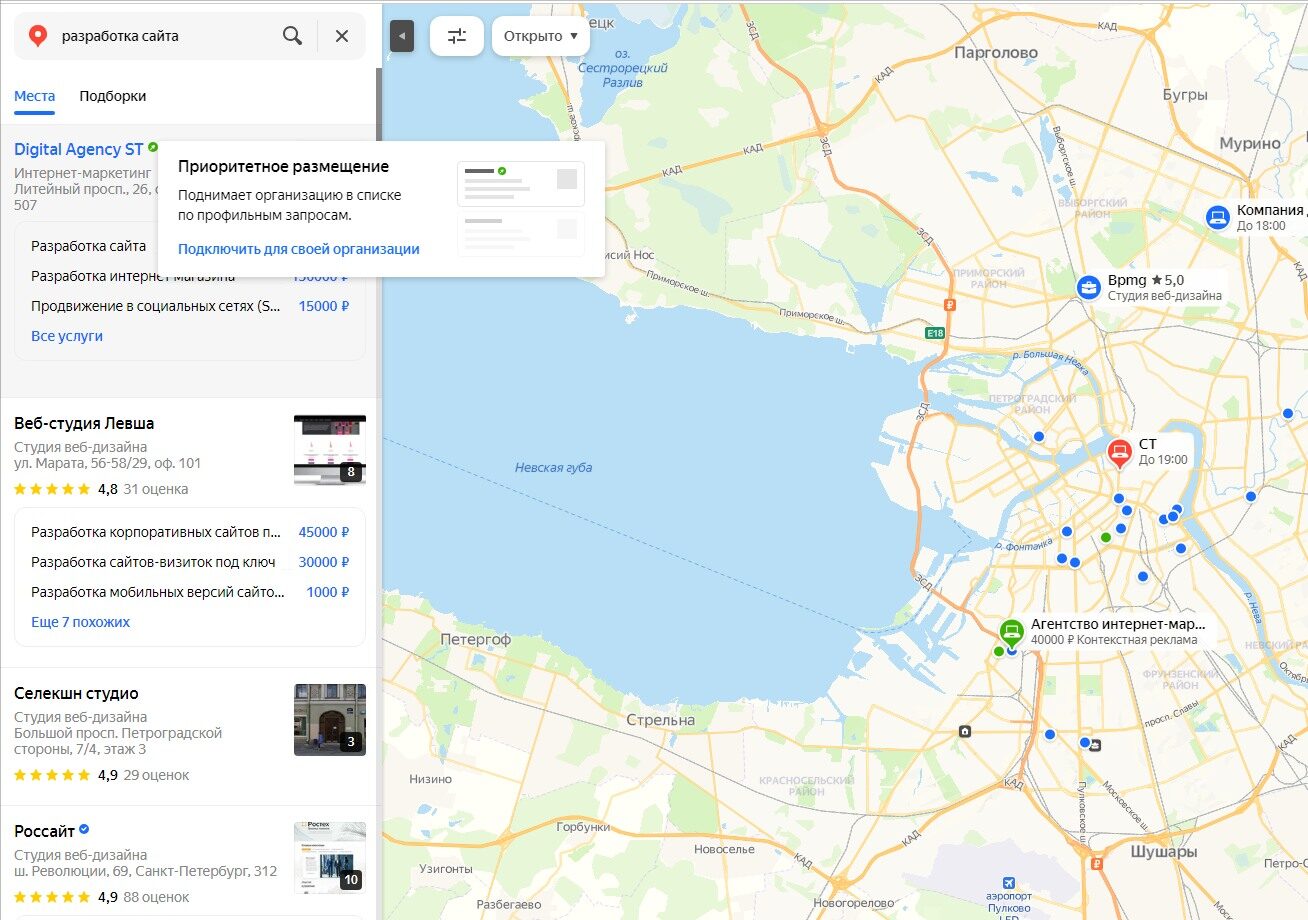The image size is (1308, 920).
Task: Click the Шушары map label
Action: 1164,853
